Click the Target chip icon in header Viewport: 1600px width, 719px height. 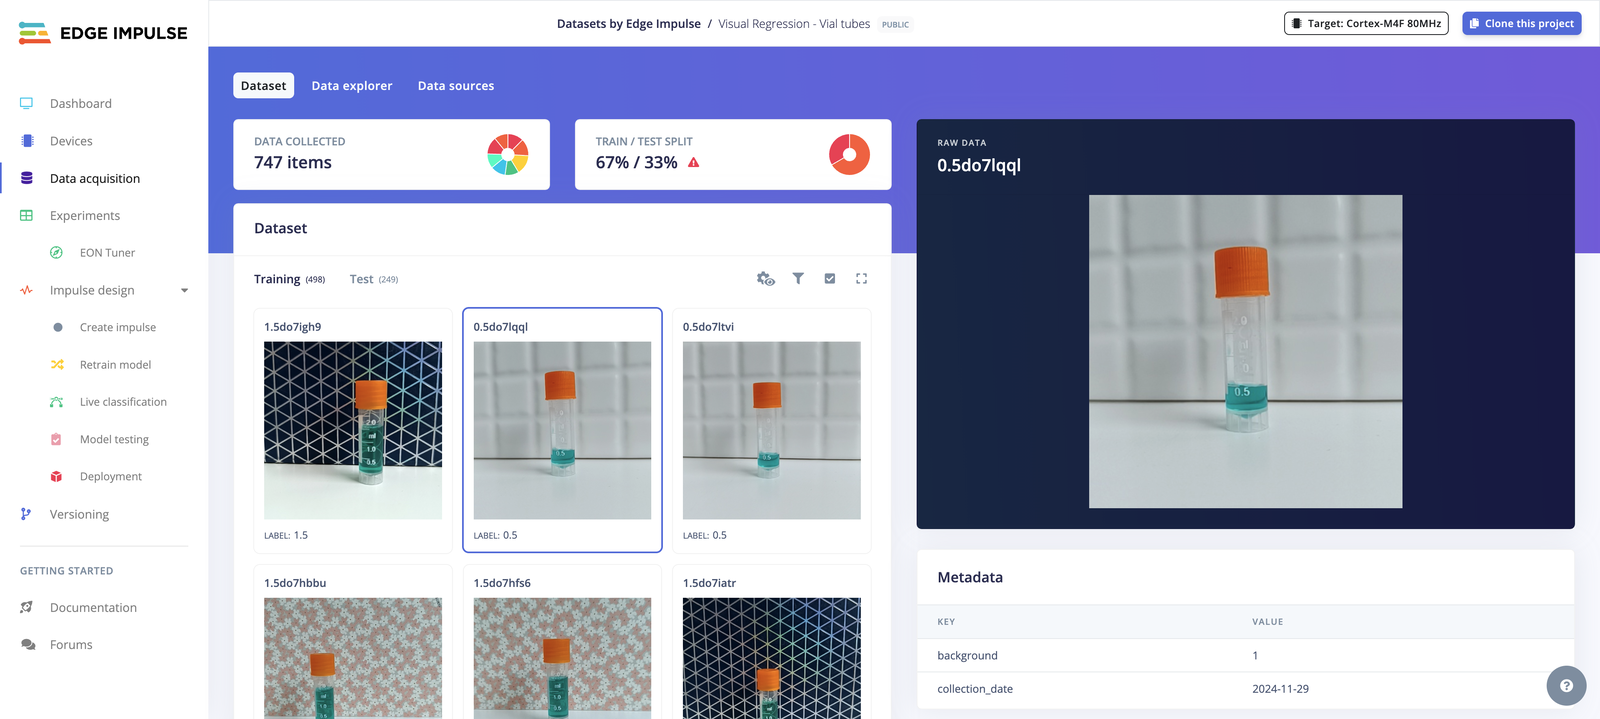click(x=1297, y=23)
